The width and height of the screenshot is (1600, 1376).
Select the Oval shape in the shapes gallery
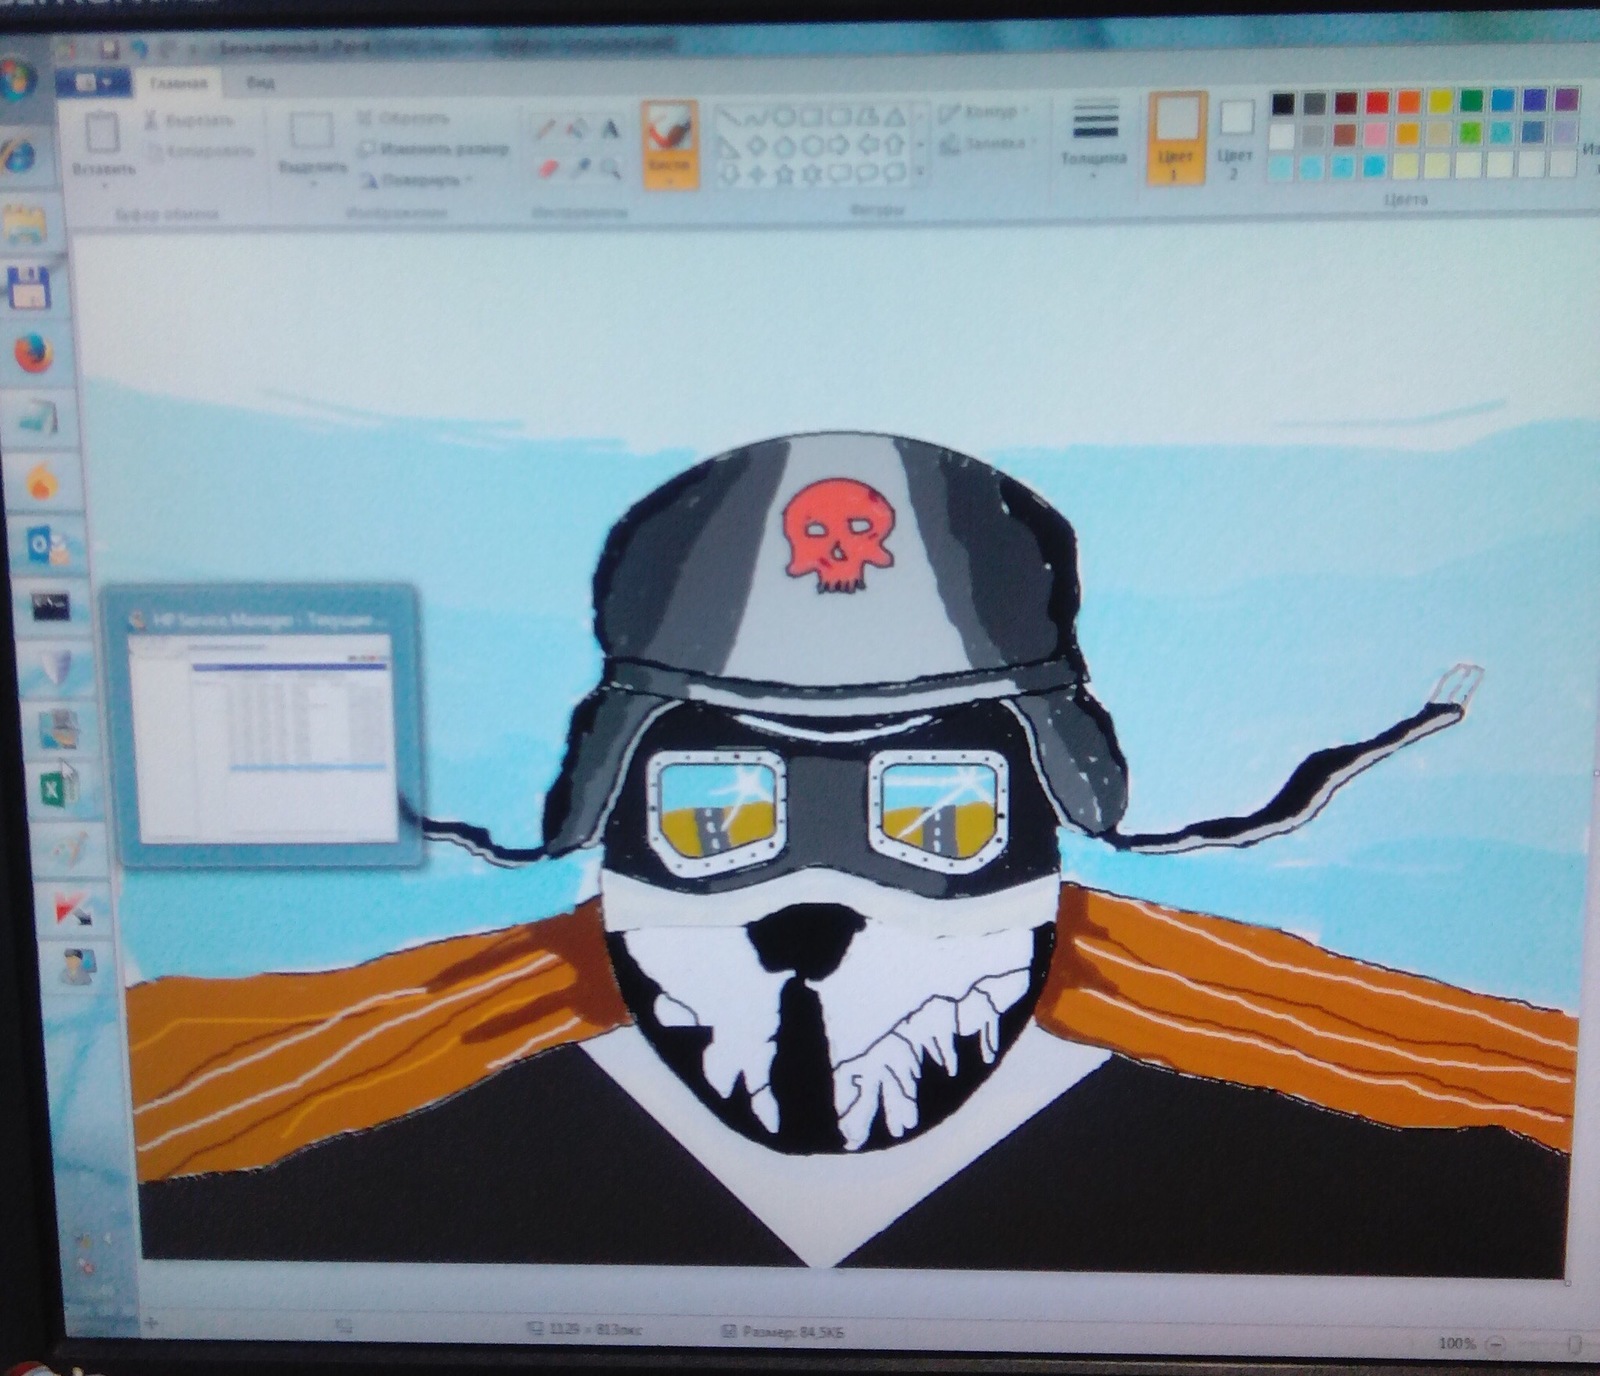pos(784,117)
